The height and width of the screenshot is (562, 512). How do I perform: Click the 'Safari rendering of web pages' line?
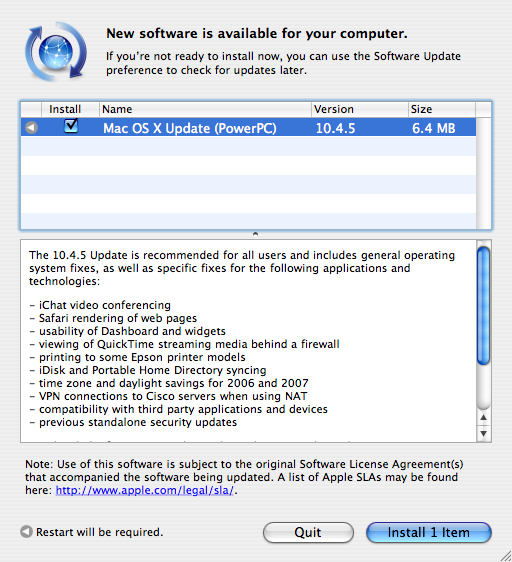[113, 318]
